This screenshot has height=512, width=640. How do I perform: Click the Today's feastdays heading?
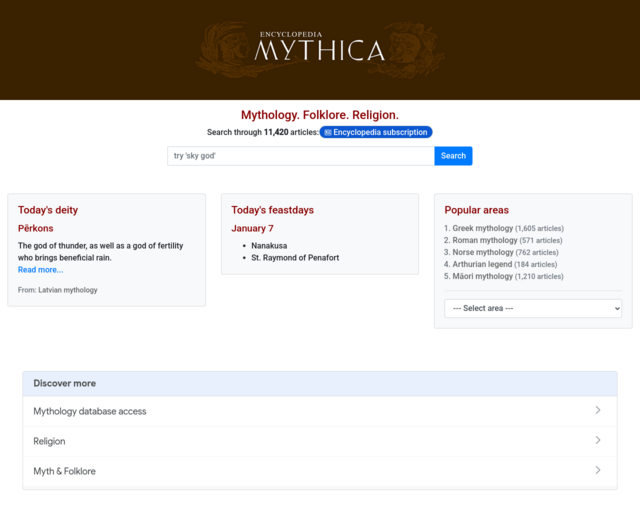coord(273,210)
